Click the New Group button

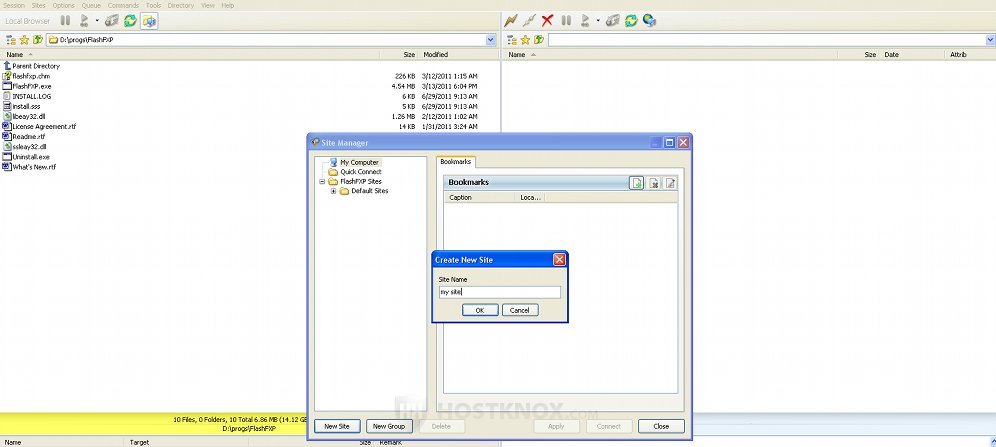389,426
